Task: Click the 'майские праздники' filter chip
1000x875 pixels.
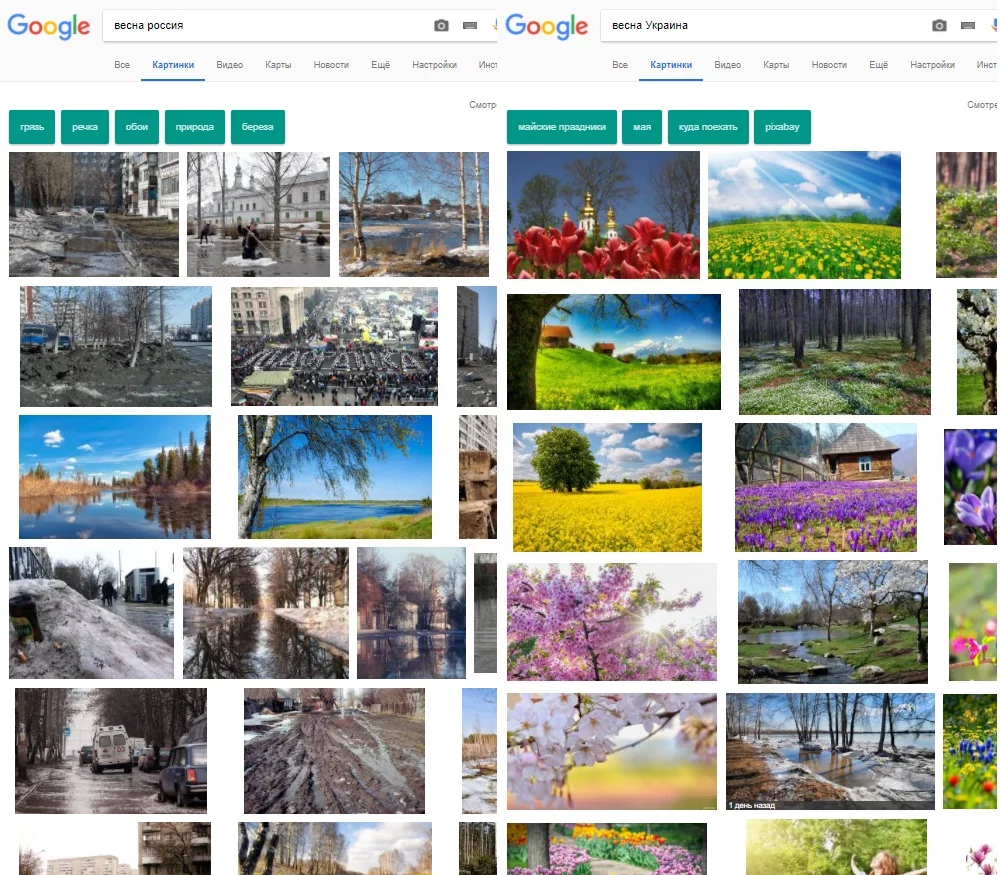Action: 562,127
